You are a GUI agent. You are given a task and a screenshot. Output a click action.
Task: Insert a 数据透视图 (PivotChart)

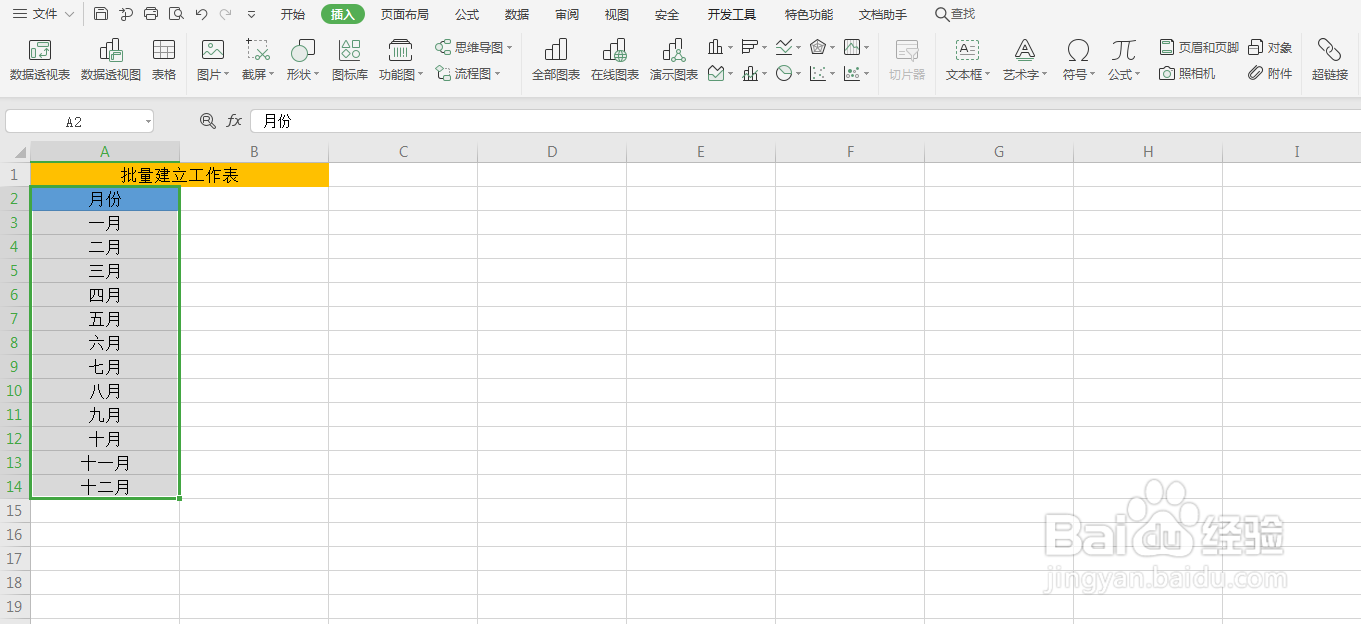111,60
